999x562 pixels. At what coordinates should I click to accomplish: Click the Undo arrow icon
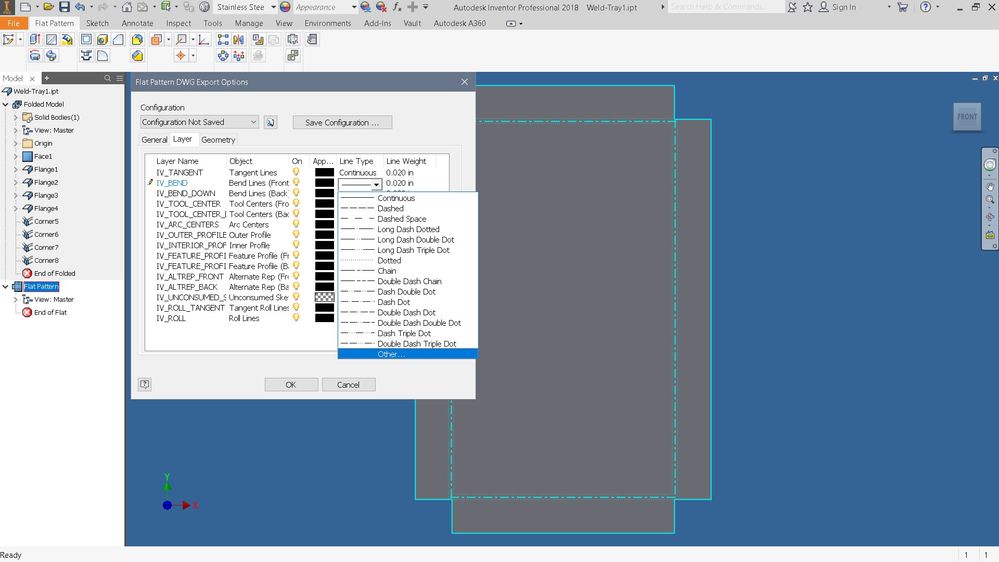click(x=80, y=7)
